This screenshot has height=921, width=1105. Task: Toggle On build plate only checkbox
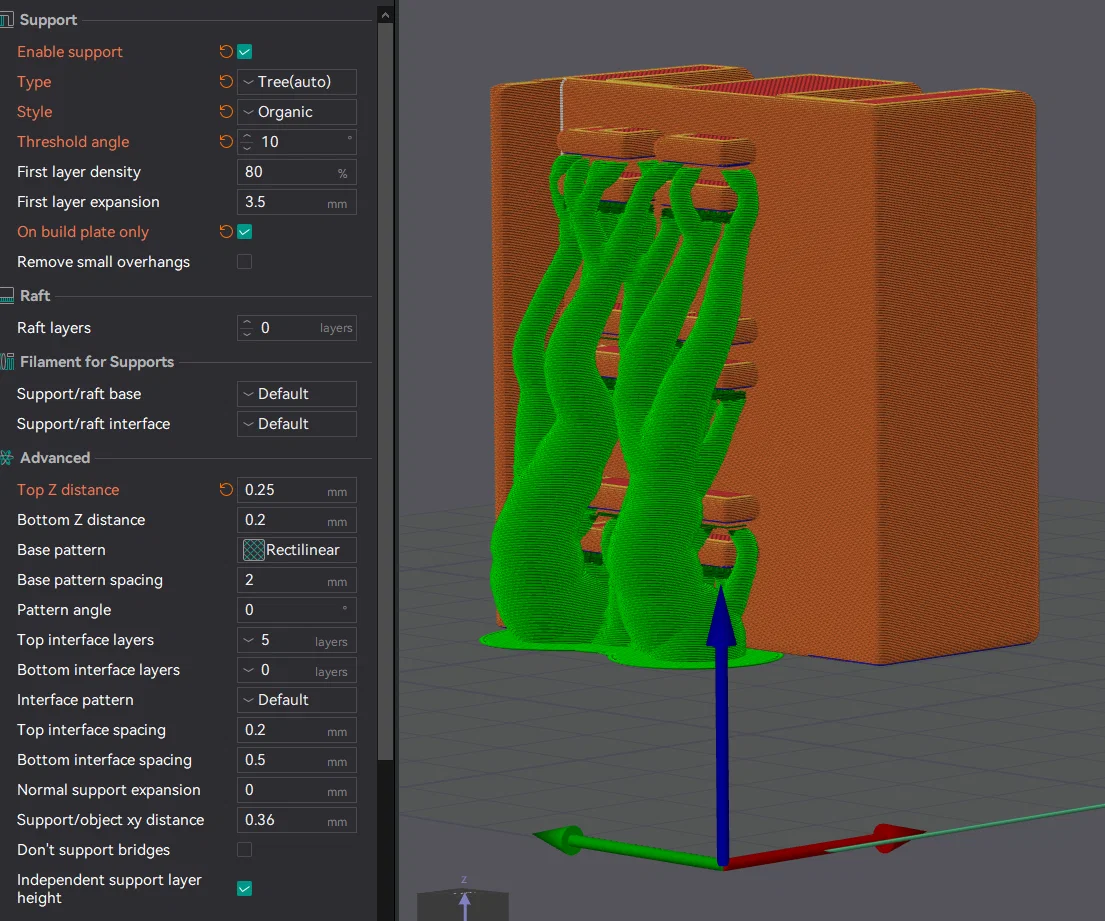[x=245, y=232]
